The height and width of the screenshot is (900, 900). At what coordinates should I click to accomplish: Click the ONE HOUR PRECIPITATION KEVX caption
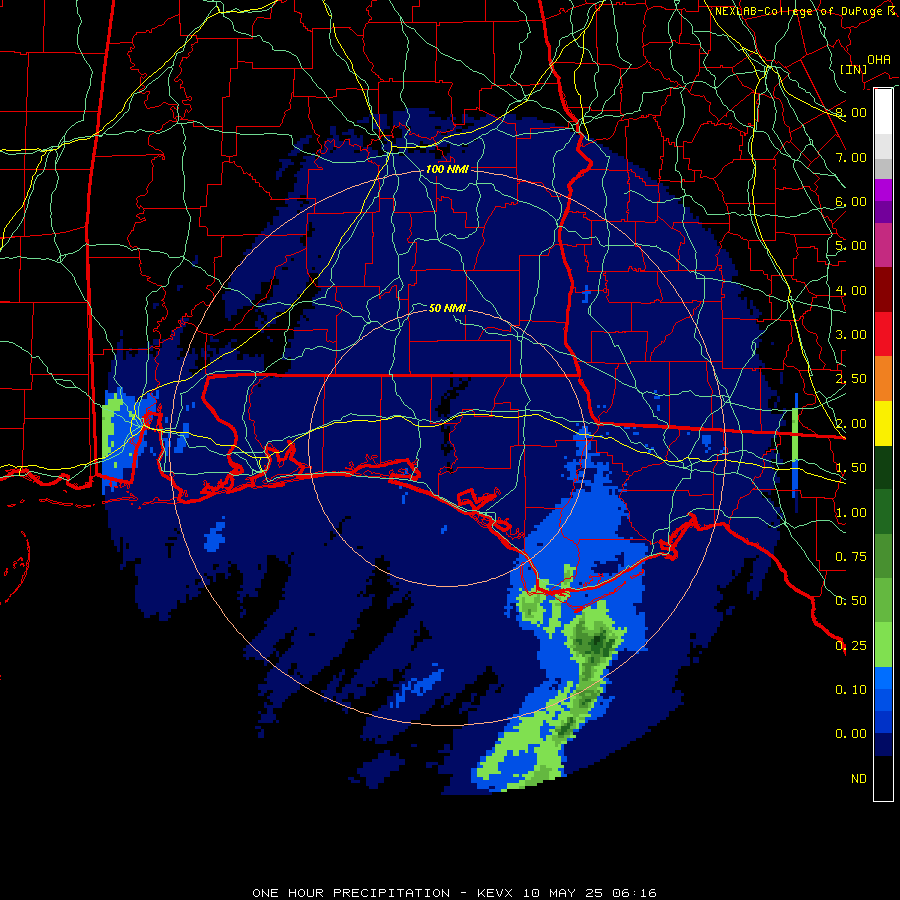point(454,893)
